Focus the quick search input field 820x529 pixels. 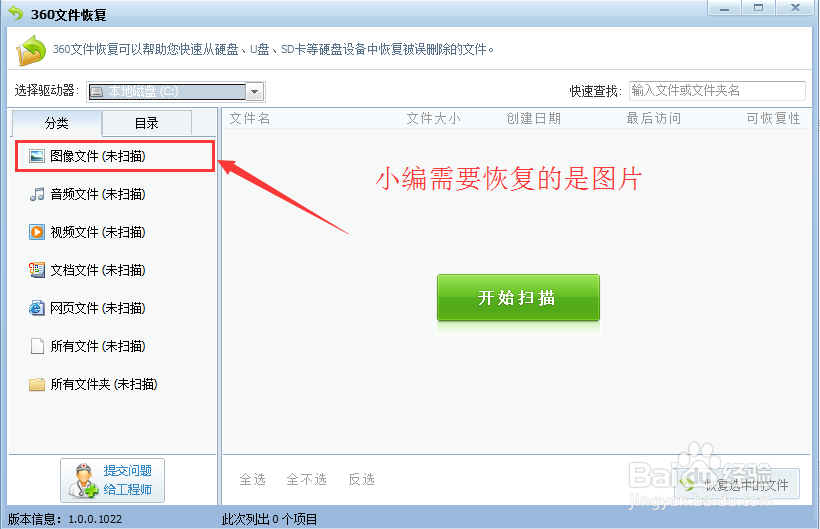717,90
